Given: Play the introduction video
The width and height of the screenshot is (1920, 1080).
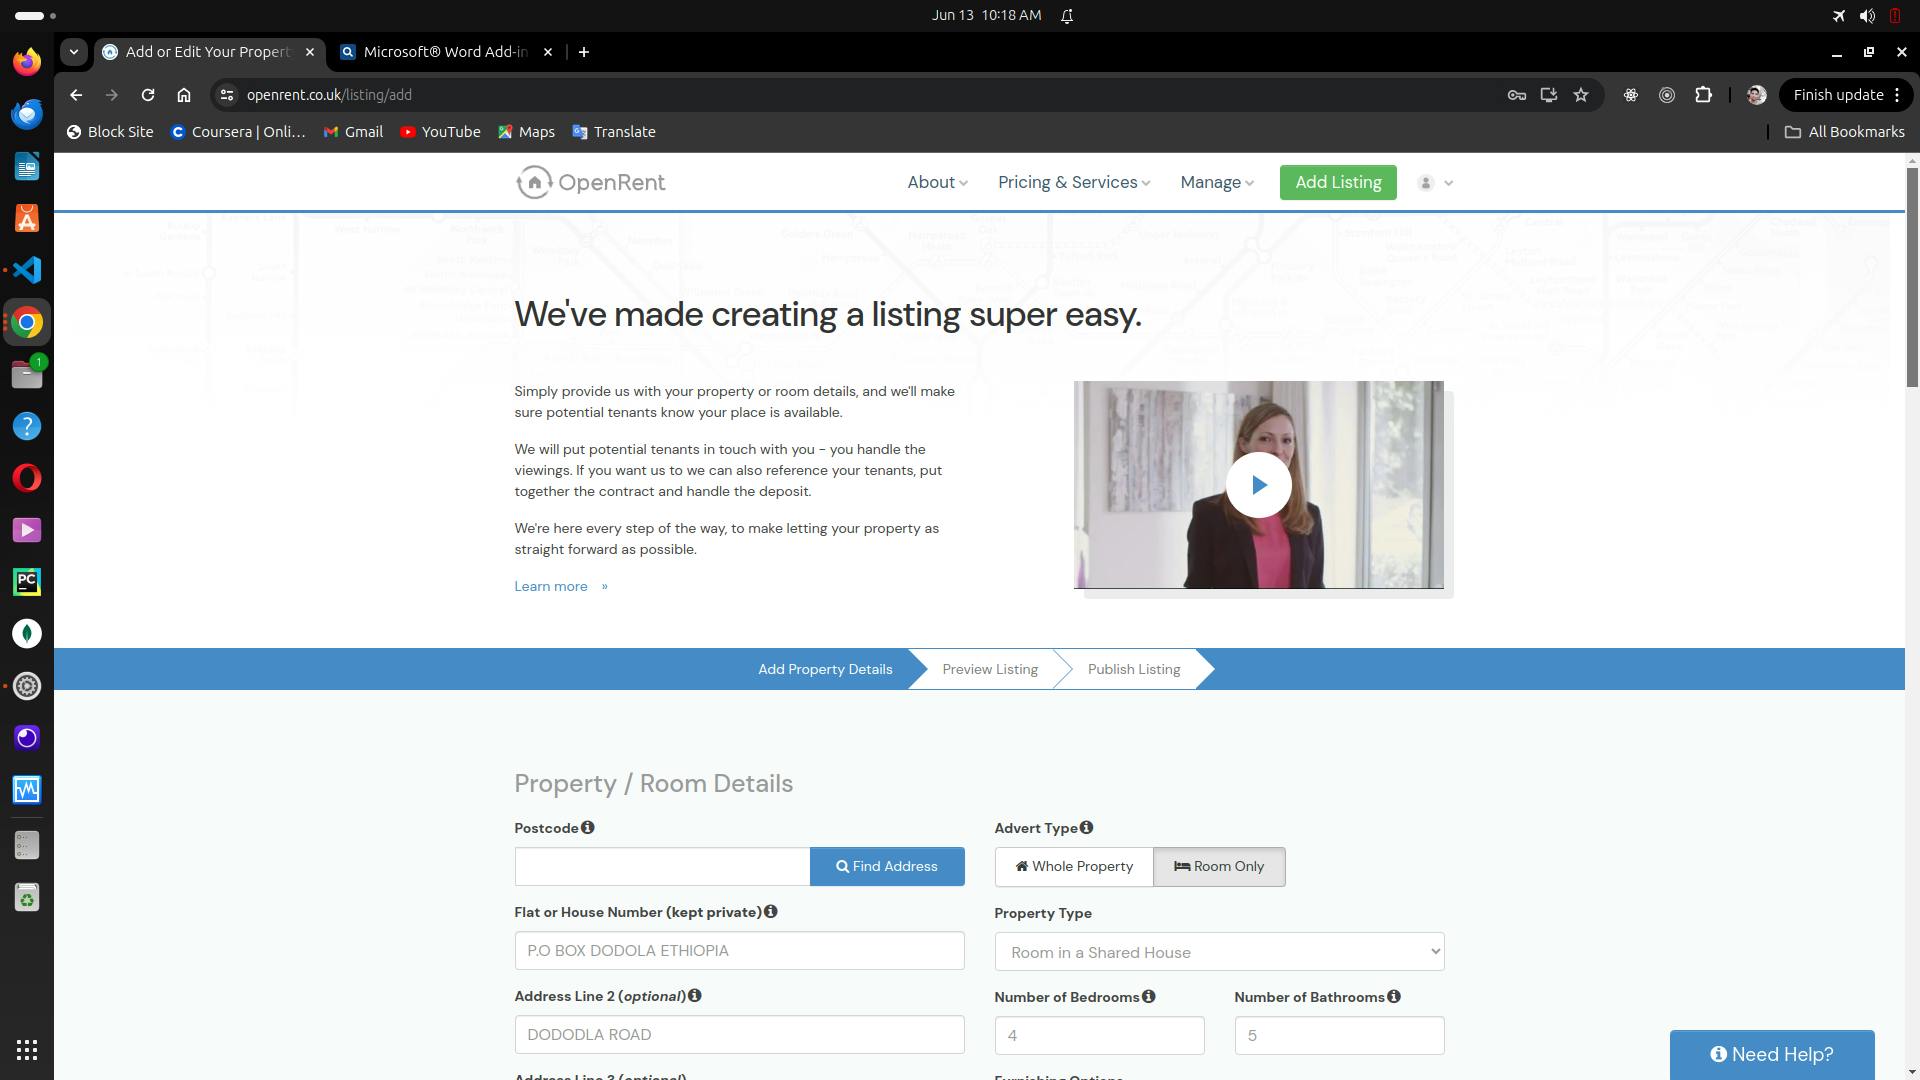Looking at the screenshot, I should [x=1258, y=485].
